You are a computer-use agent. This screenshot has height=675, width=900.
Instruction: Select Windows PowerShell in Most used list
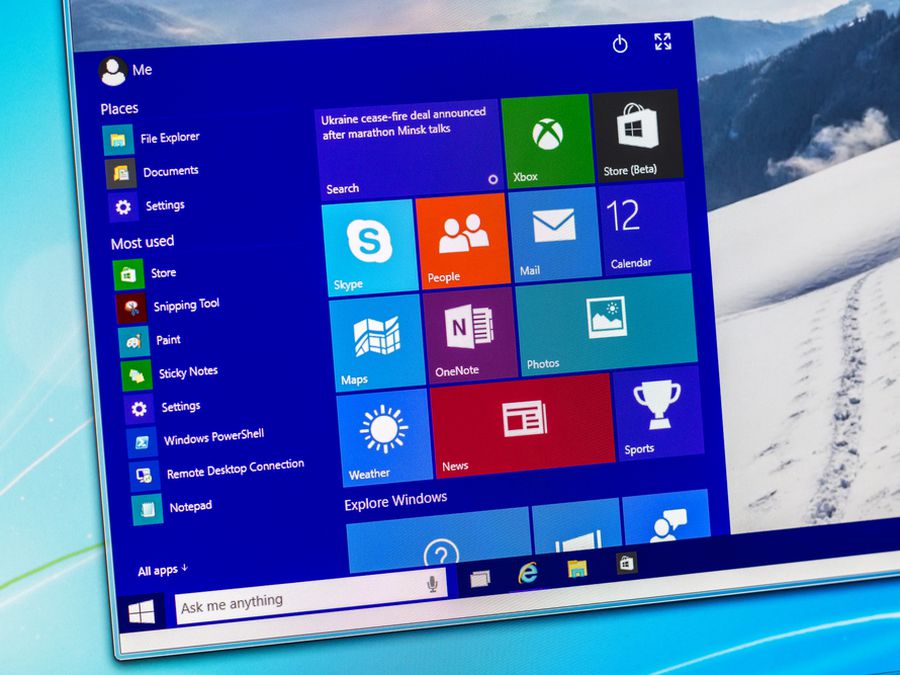click(212, 438)
